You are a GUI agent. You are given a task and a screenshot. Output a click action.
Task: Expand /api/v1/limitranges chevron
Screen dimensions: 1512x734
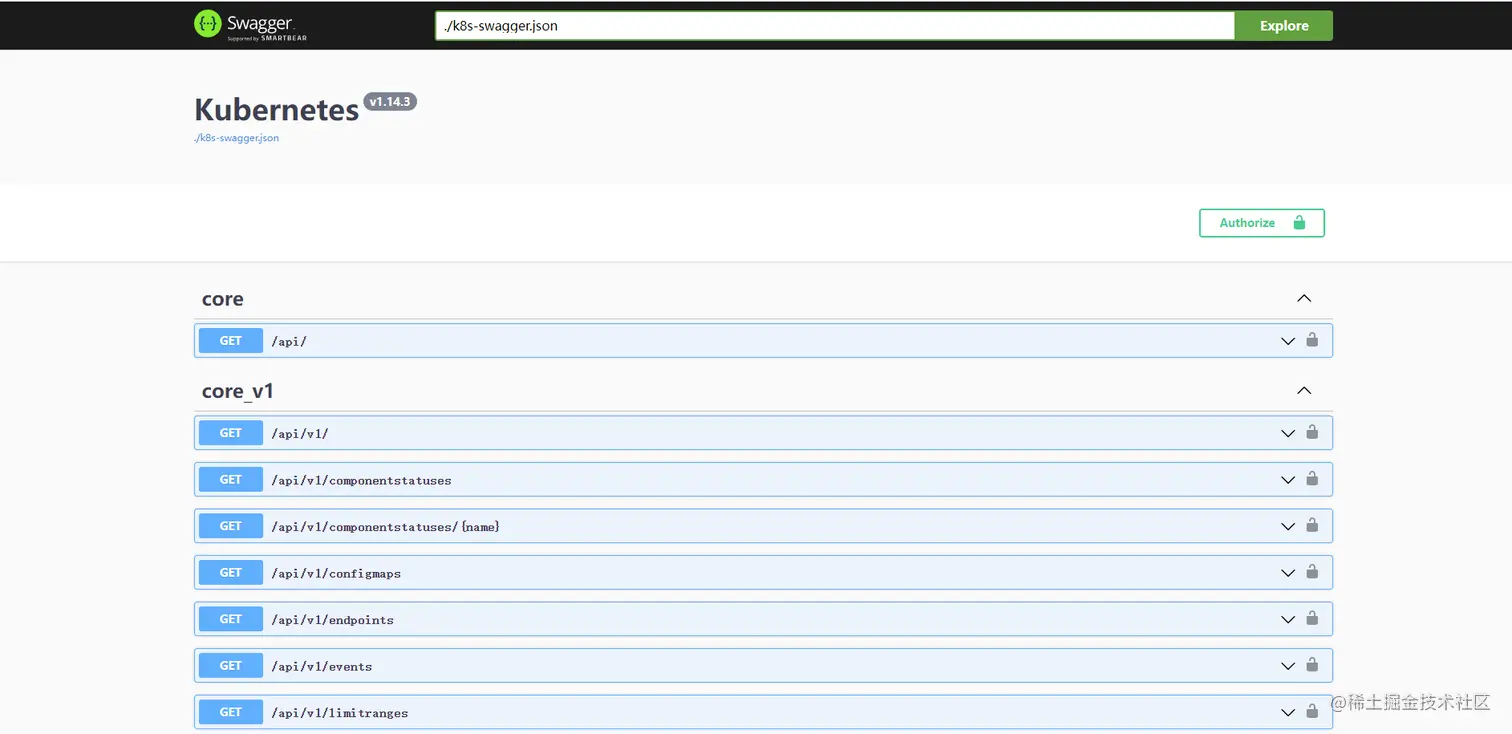(x=1288, y=712)
